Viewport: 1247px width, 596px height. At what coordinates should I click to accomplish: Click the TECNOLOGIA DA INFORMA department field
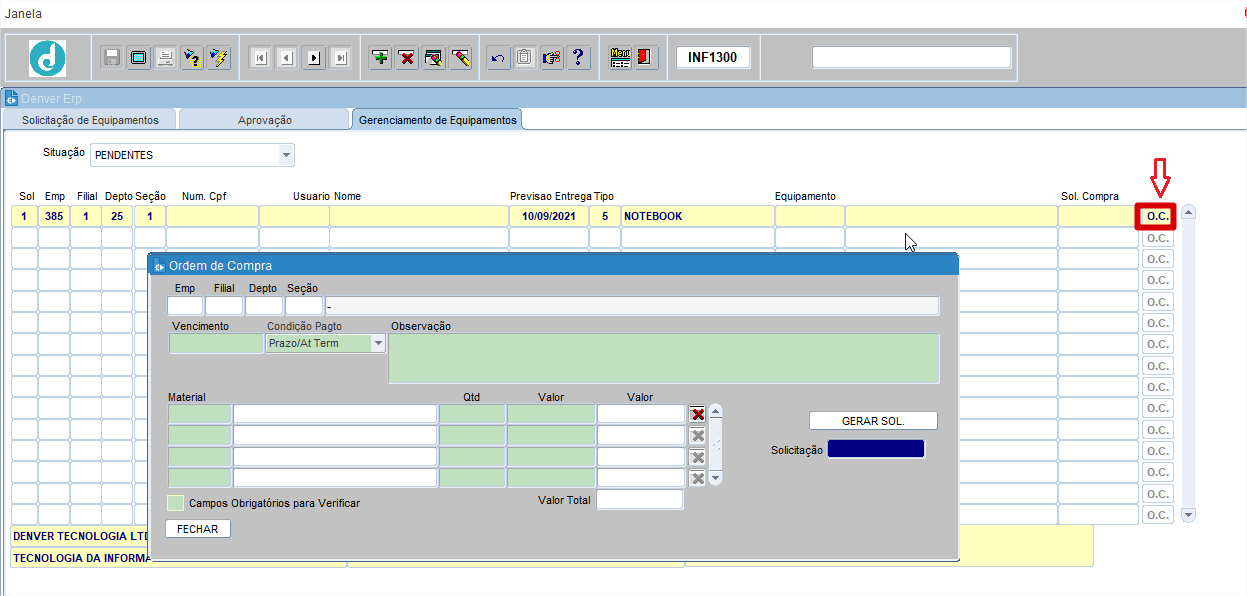pyautogui.click(x=79, y=558)
